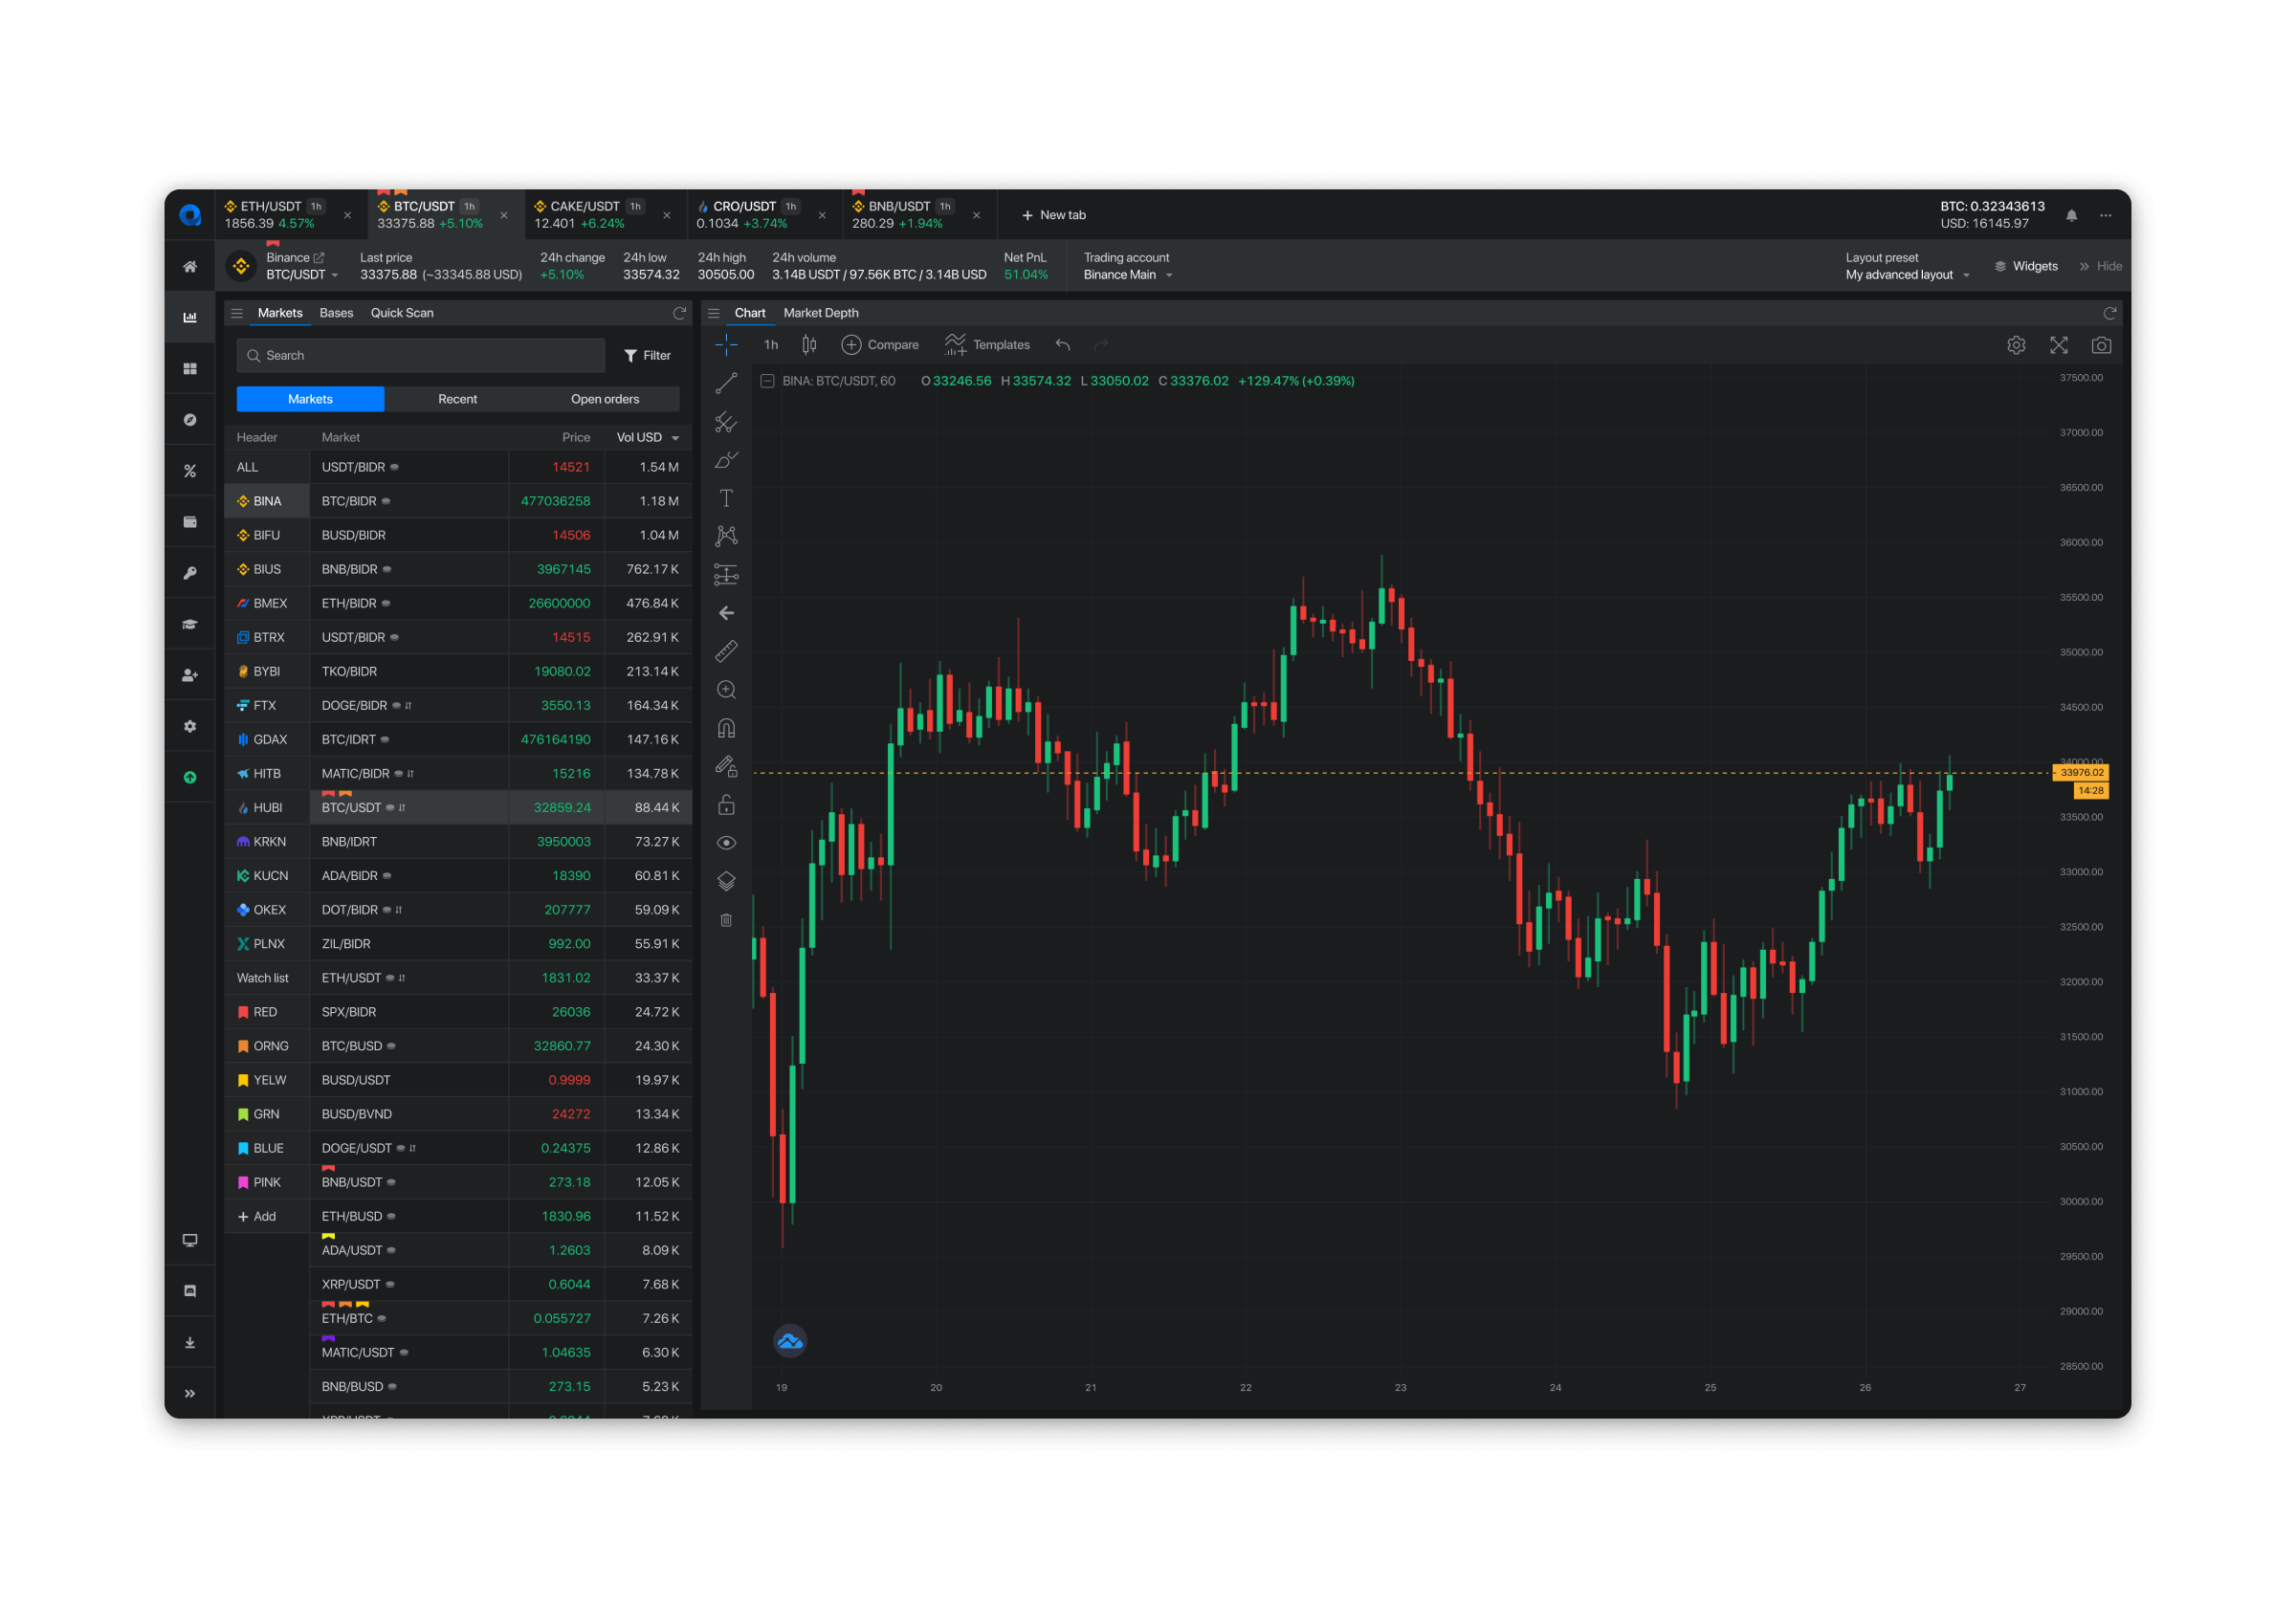Click the fullscreen chart icon
The height and width of the screenshot is (1607, 2296).
point(2058,345)
